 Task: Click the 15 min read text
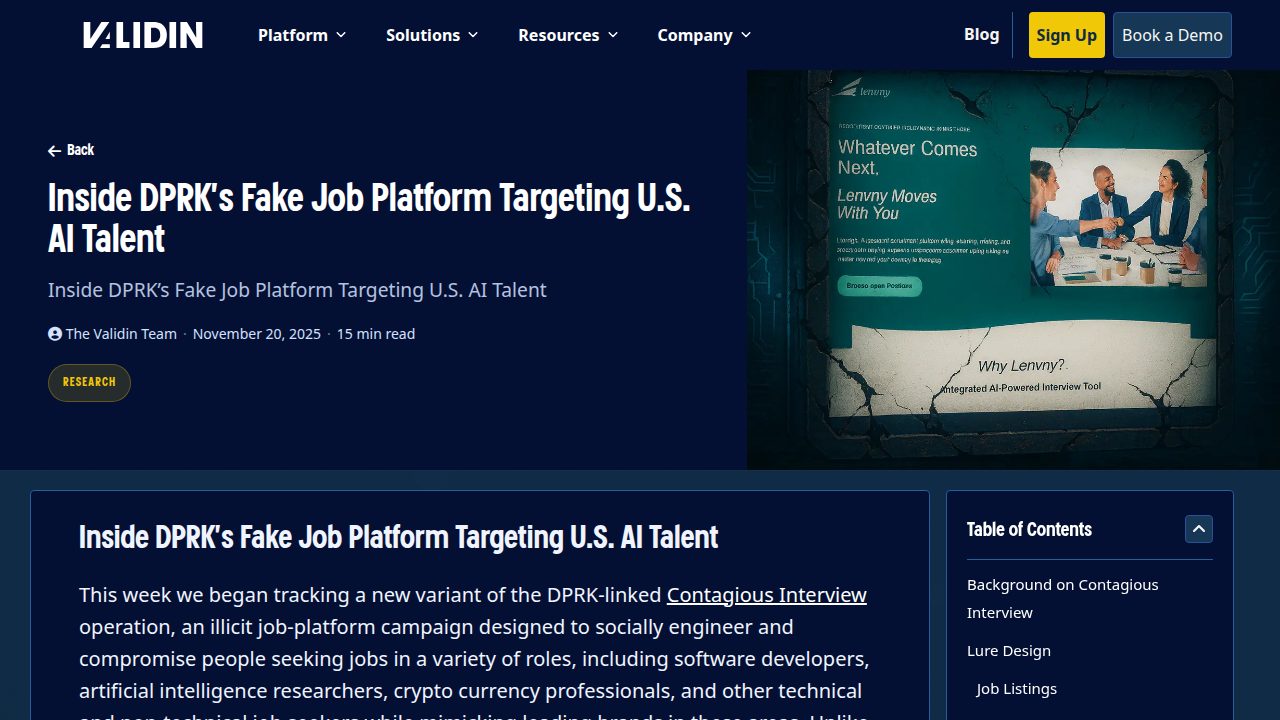coord(376,334)
